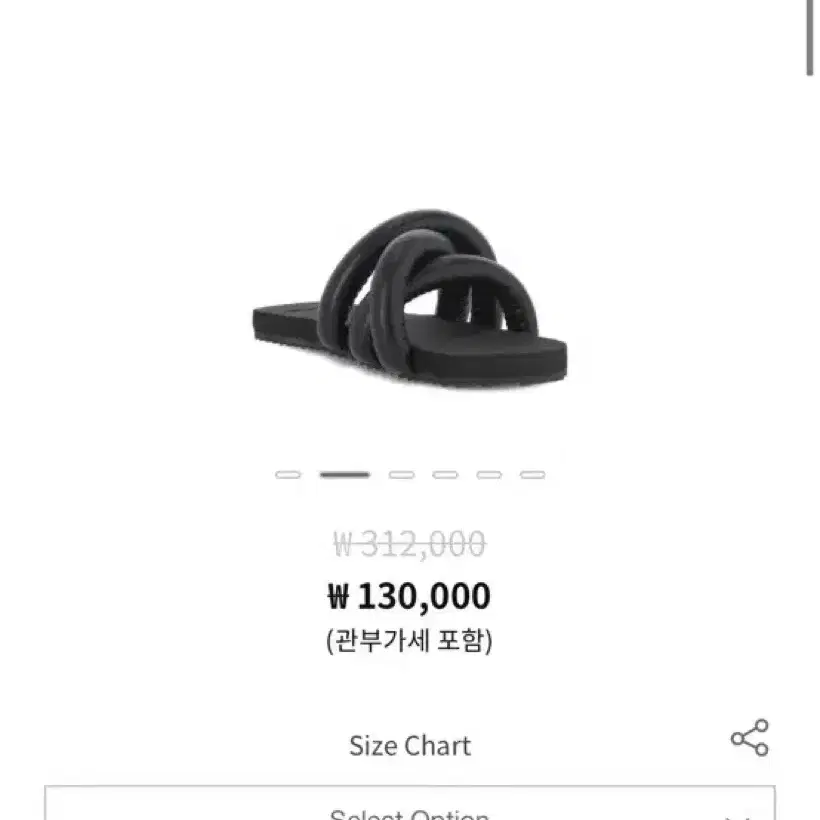Click the crossed-out ₩312,000 original price
The image size is (820, 820).
[409, 544]
